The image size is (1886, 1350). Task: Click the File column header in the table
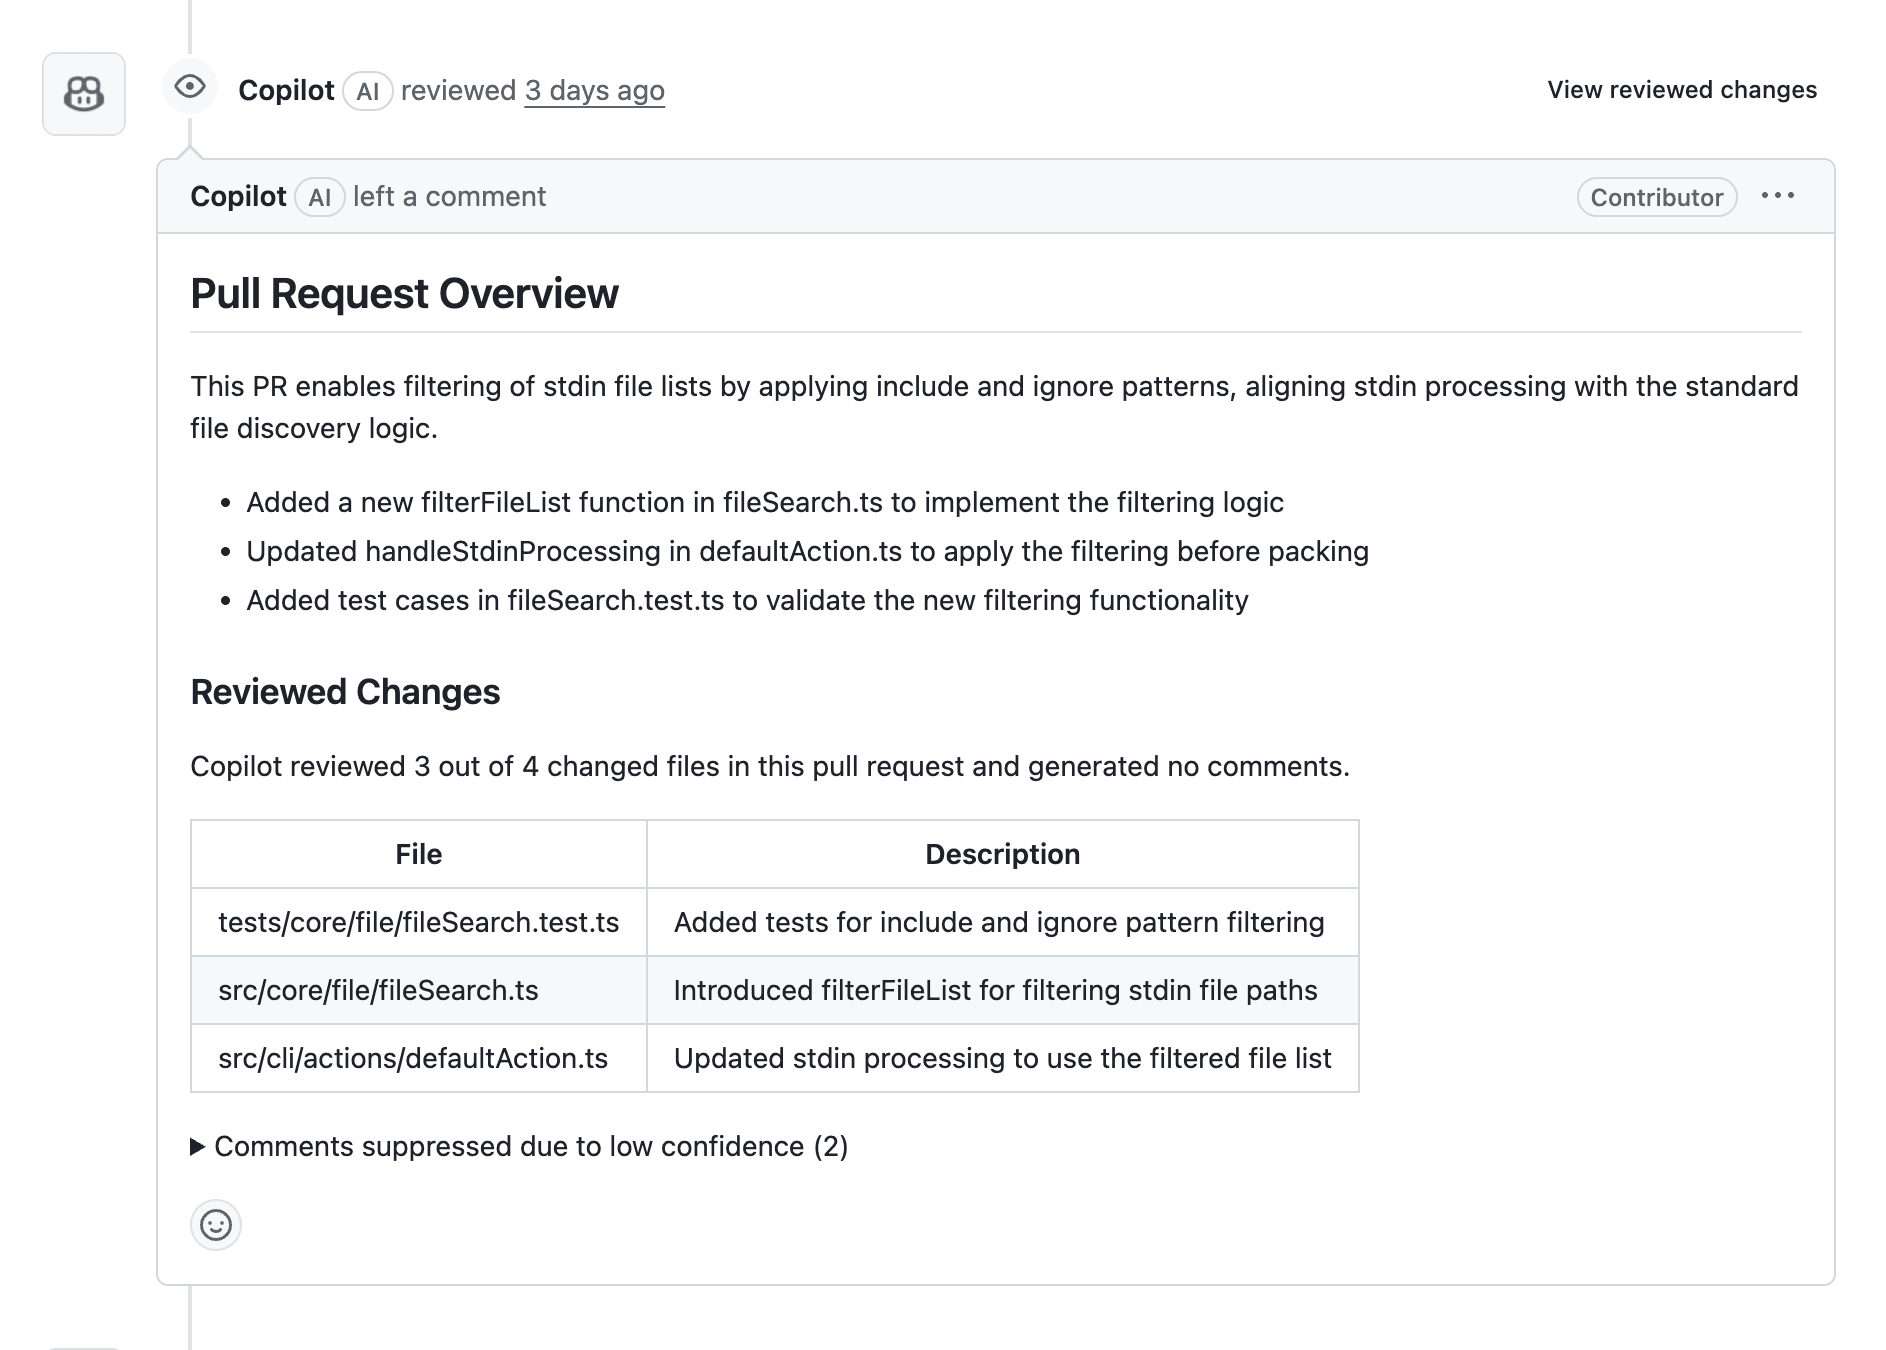coord(418,853)
